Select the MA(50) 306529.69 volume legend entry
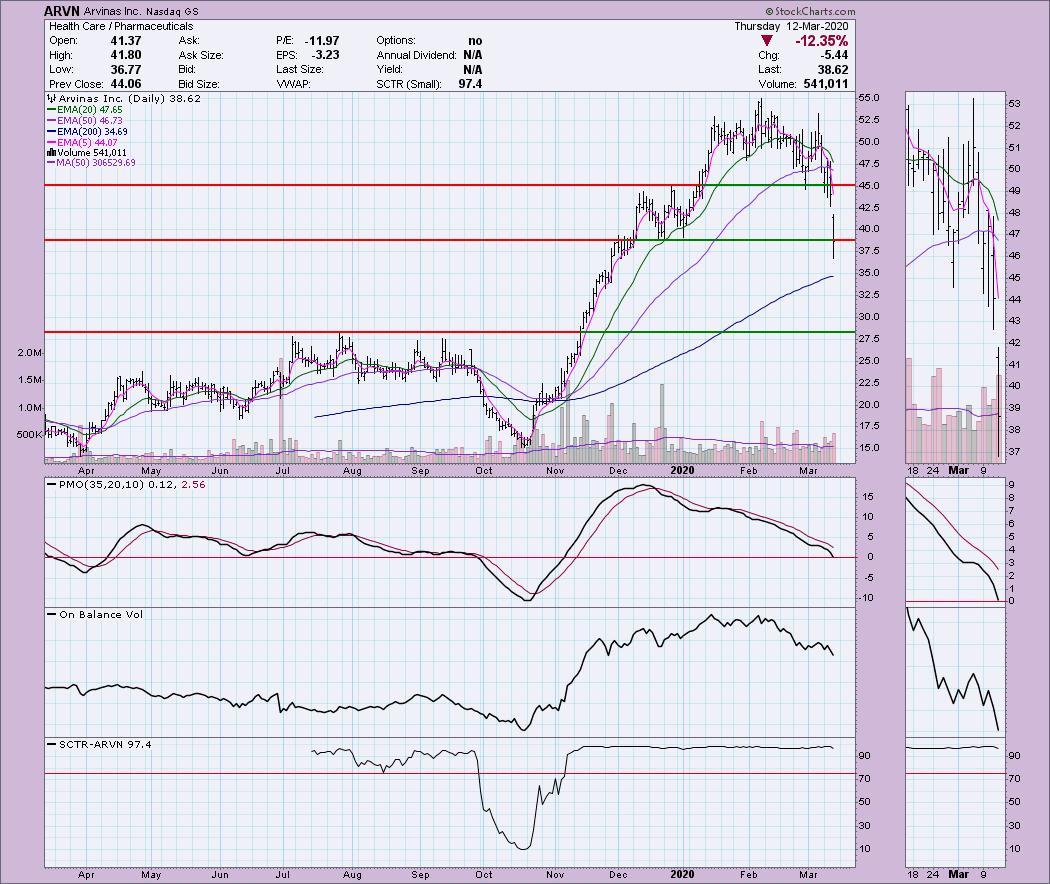 91,163
